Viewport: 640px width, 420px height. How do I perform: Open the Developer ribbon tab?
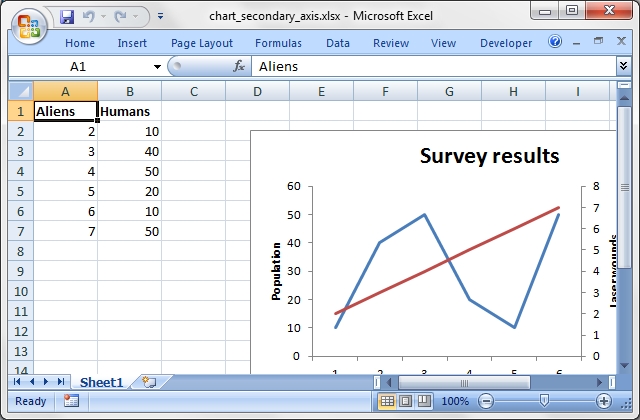506,43
